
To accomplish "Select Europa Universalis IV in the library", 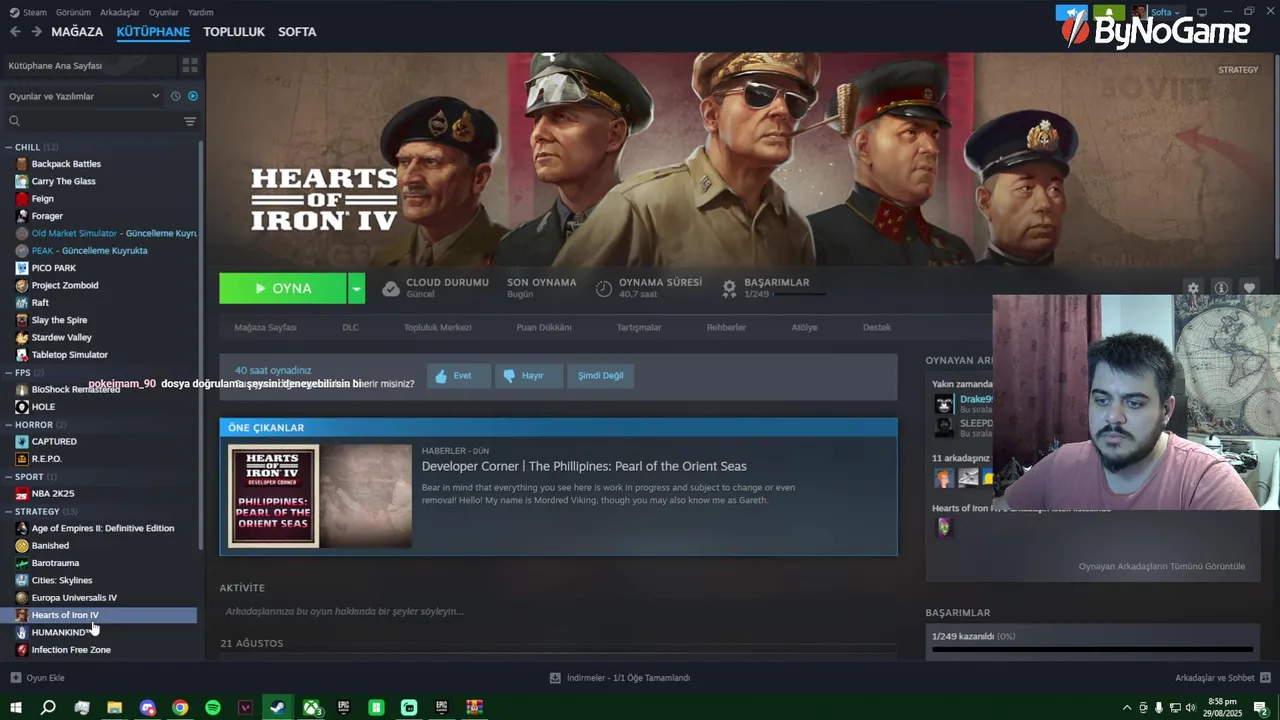I will (x=74, y=598).
